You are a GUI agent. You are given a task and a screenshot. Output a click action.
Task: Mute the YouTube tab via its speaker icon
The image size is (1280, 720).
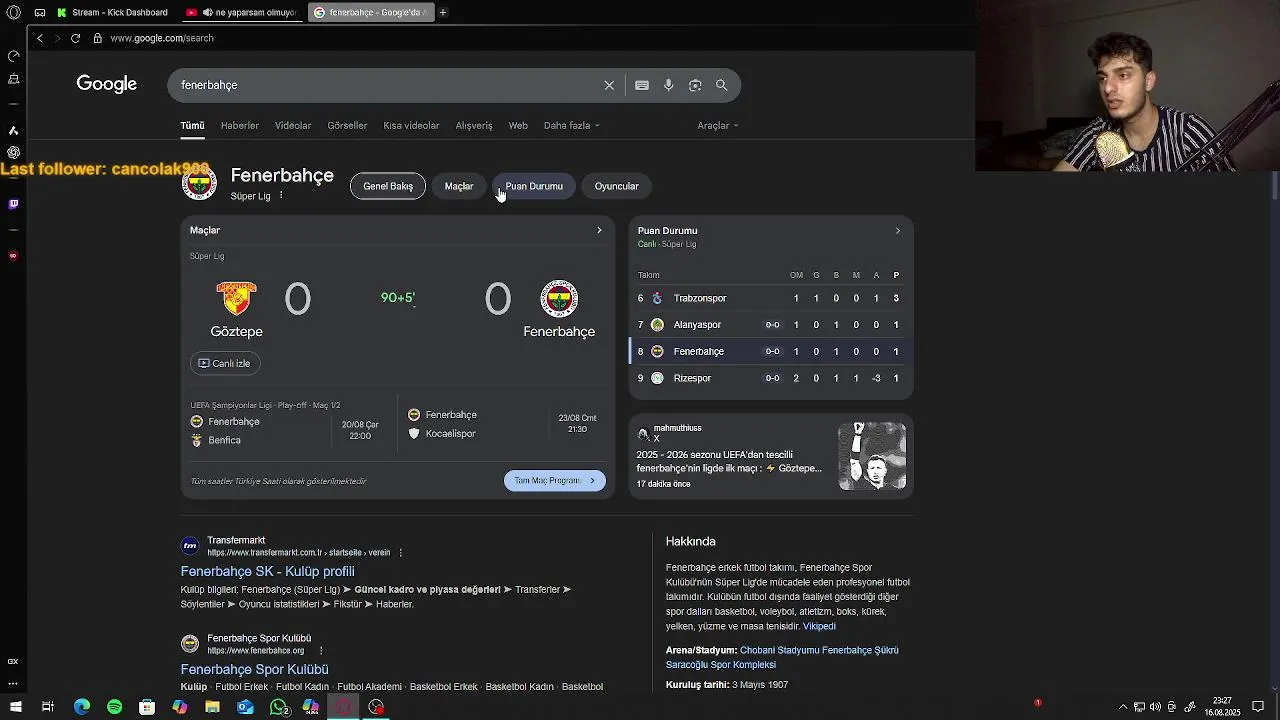click(208, 13)
